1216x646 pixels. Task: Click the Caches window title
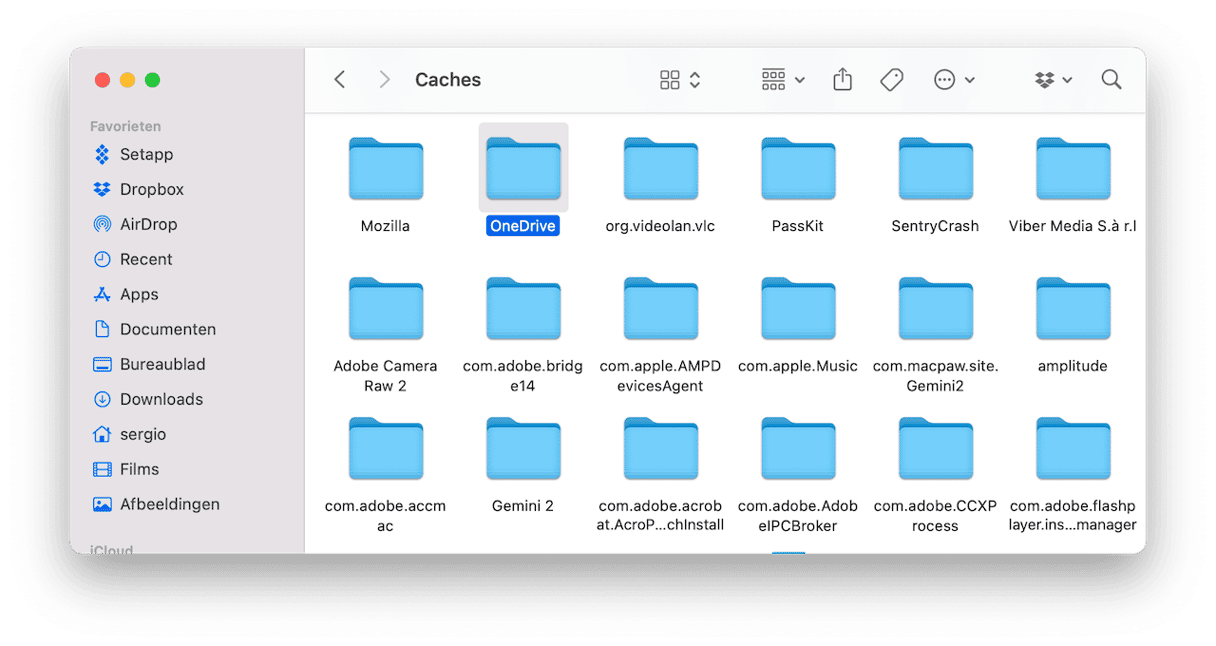pyautogui.click(x=448, y=80)
